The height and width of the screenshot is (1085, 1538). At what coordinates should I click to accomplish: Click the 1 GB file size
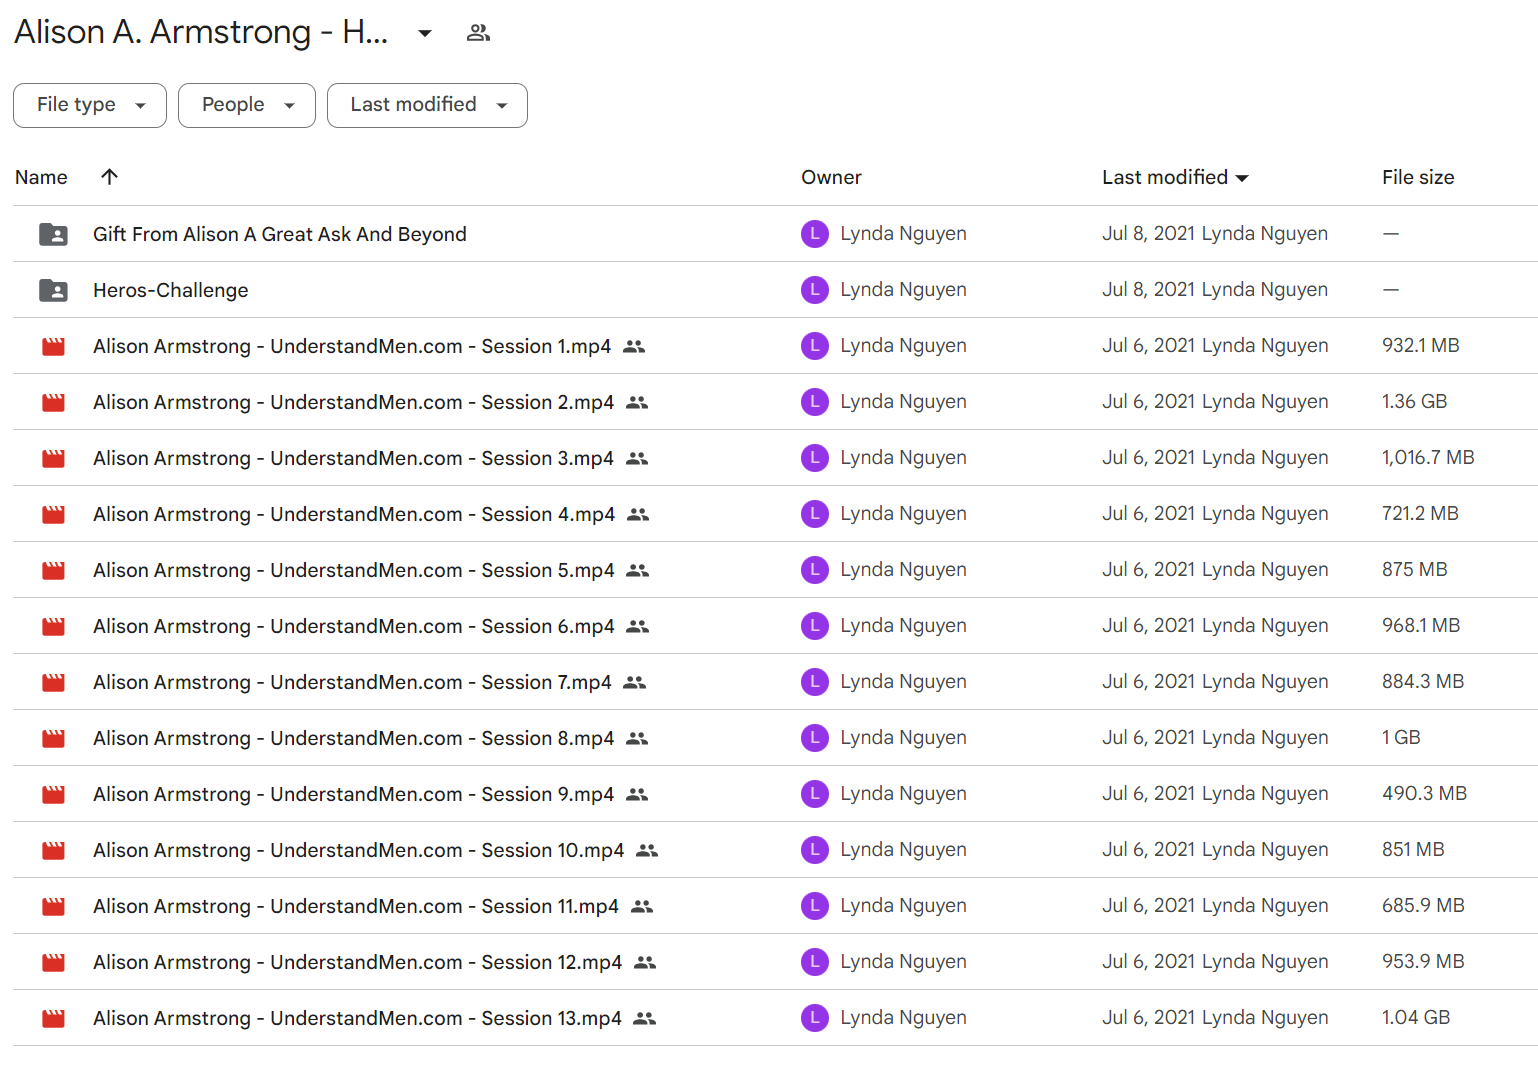[1401, 738]
